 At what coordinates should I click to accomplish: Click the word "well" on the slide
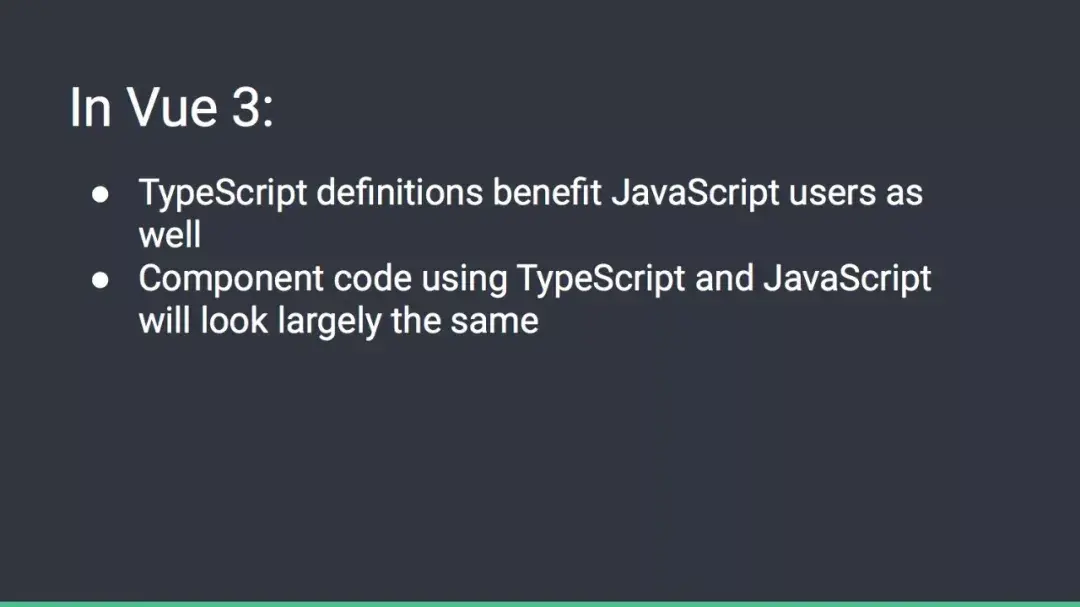[x=169, y=235]
